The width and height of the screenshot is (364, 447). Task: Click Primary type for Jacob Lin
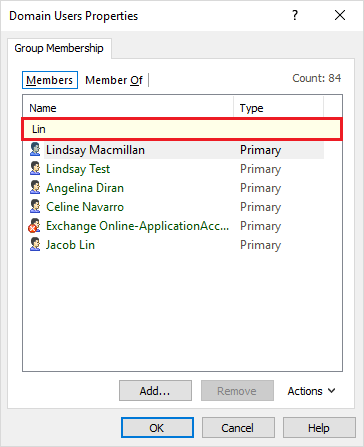point(261,245)
